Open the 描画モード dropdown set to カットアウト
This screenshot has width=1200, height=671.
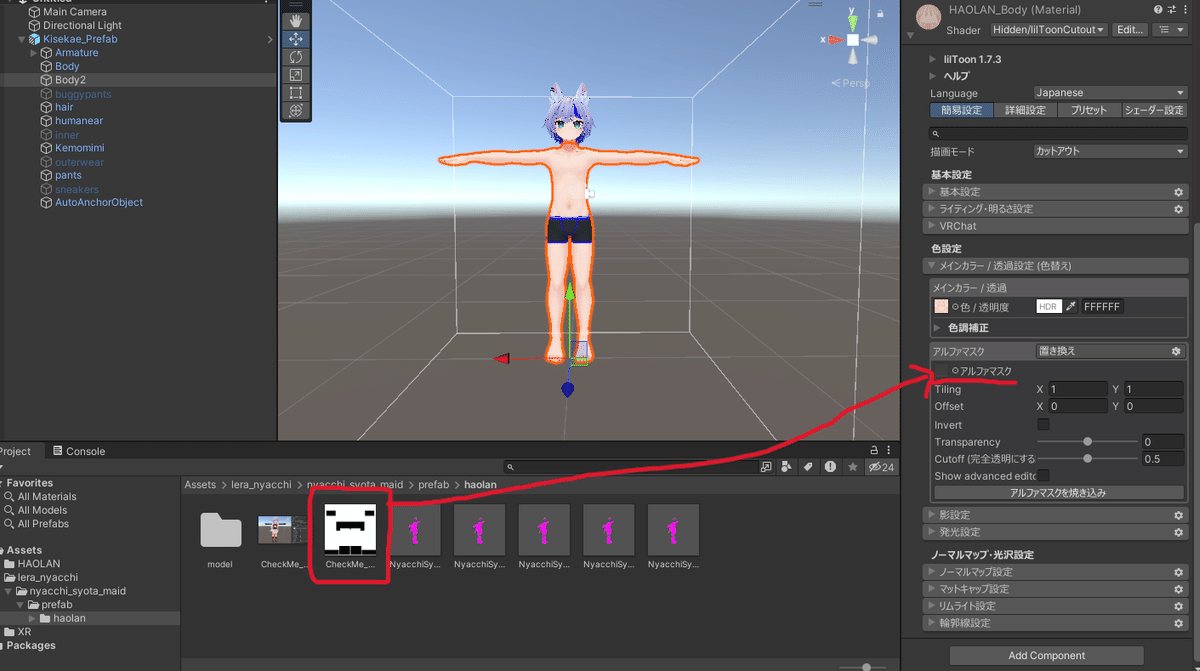[1109, 152]
